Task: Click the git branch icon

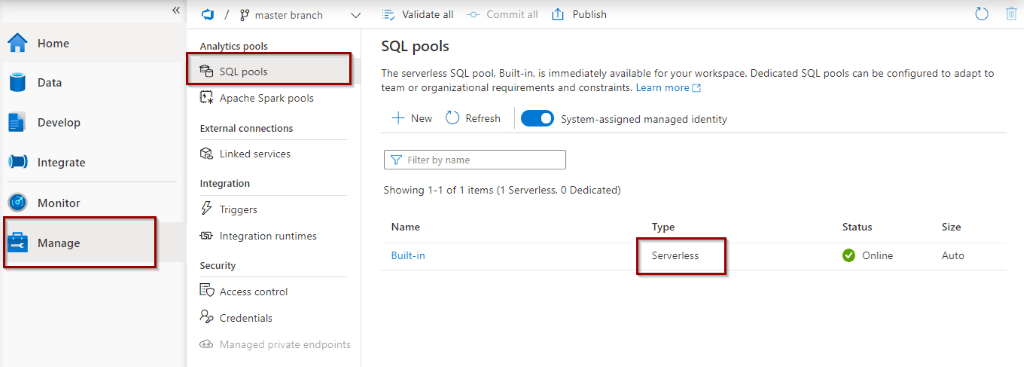Action: pos(245,14)
